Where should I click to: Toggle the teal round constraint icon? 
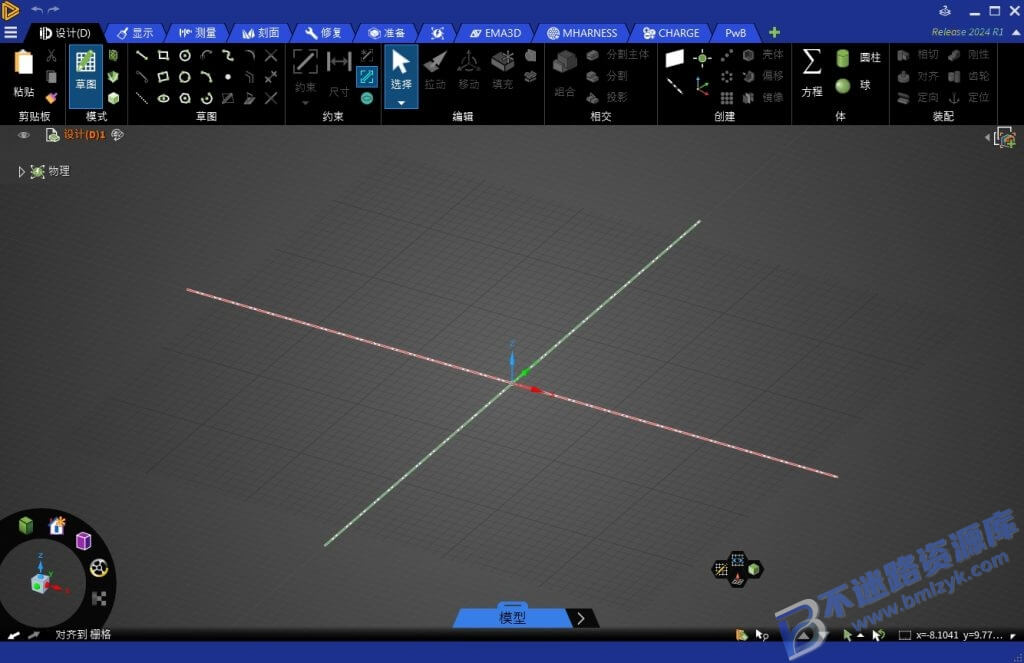click(367, 98)
